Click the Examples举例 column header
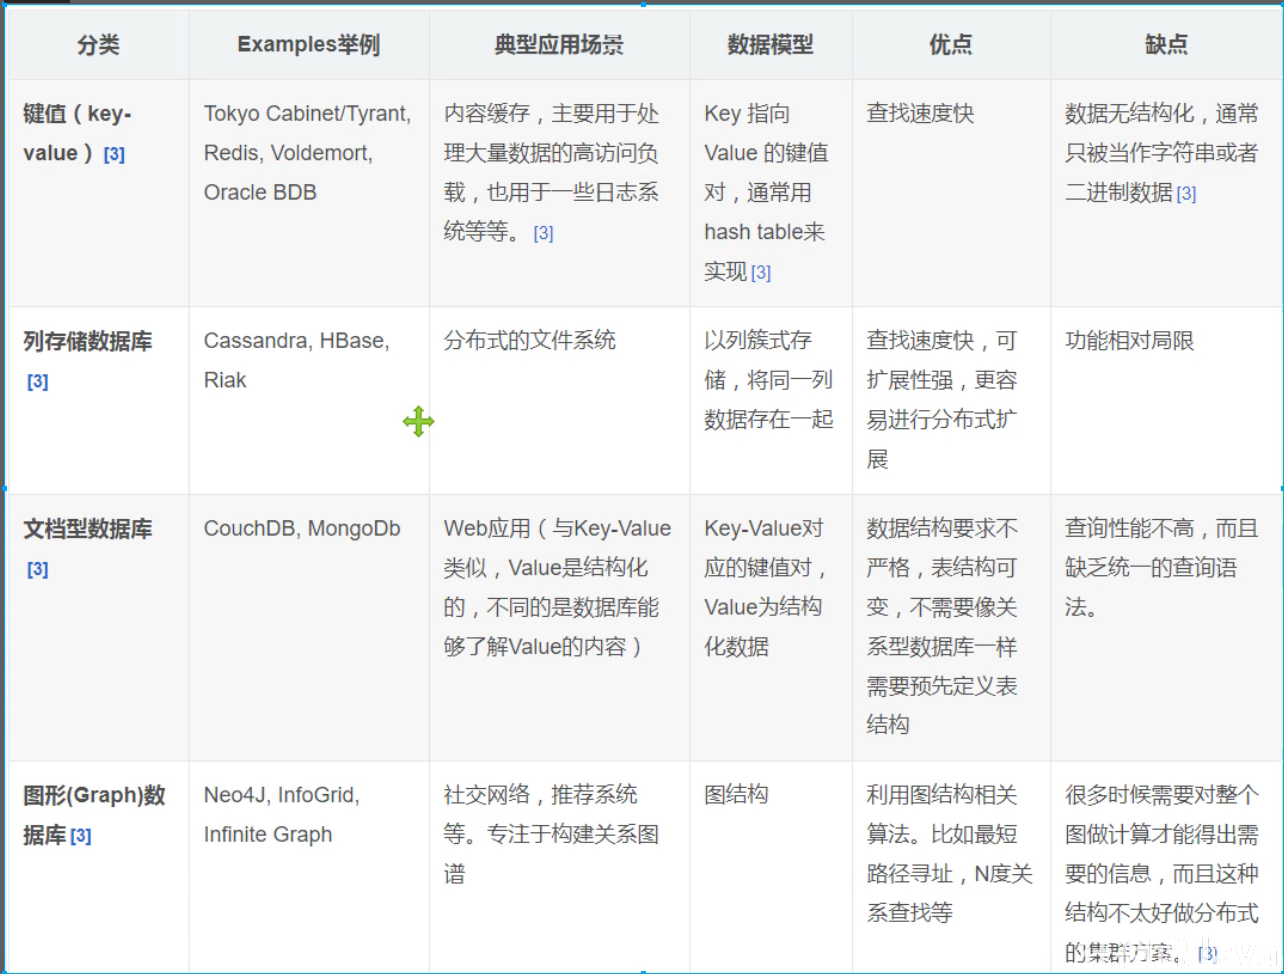1284x974 pixels. pos(309,44)
